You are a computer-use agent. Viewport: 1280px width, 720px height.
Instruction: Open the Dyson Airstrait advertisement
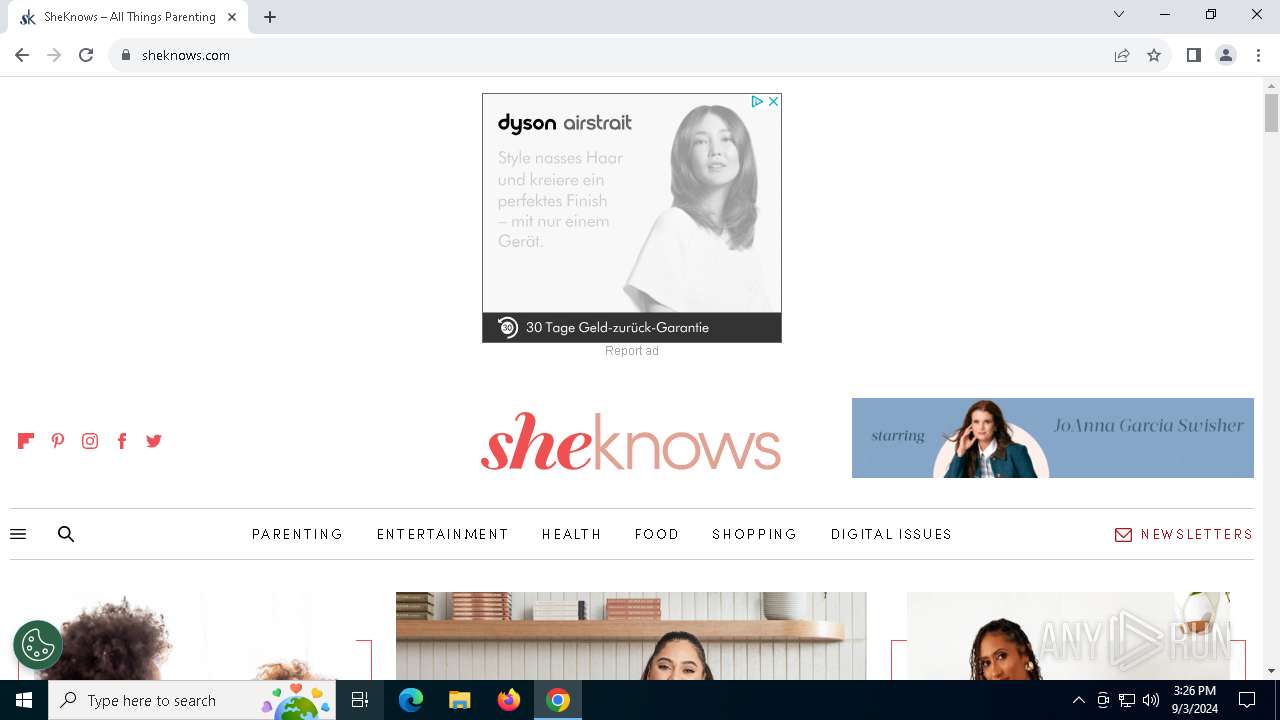(x=632, y=218)
